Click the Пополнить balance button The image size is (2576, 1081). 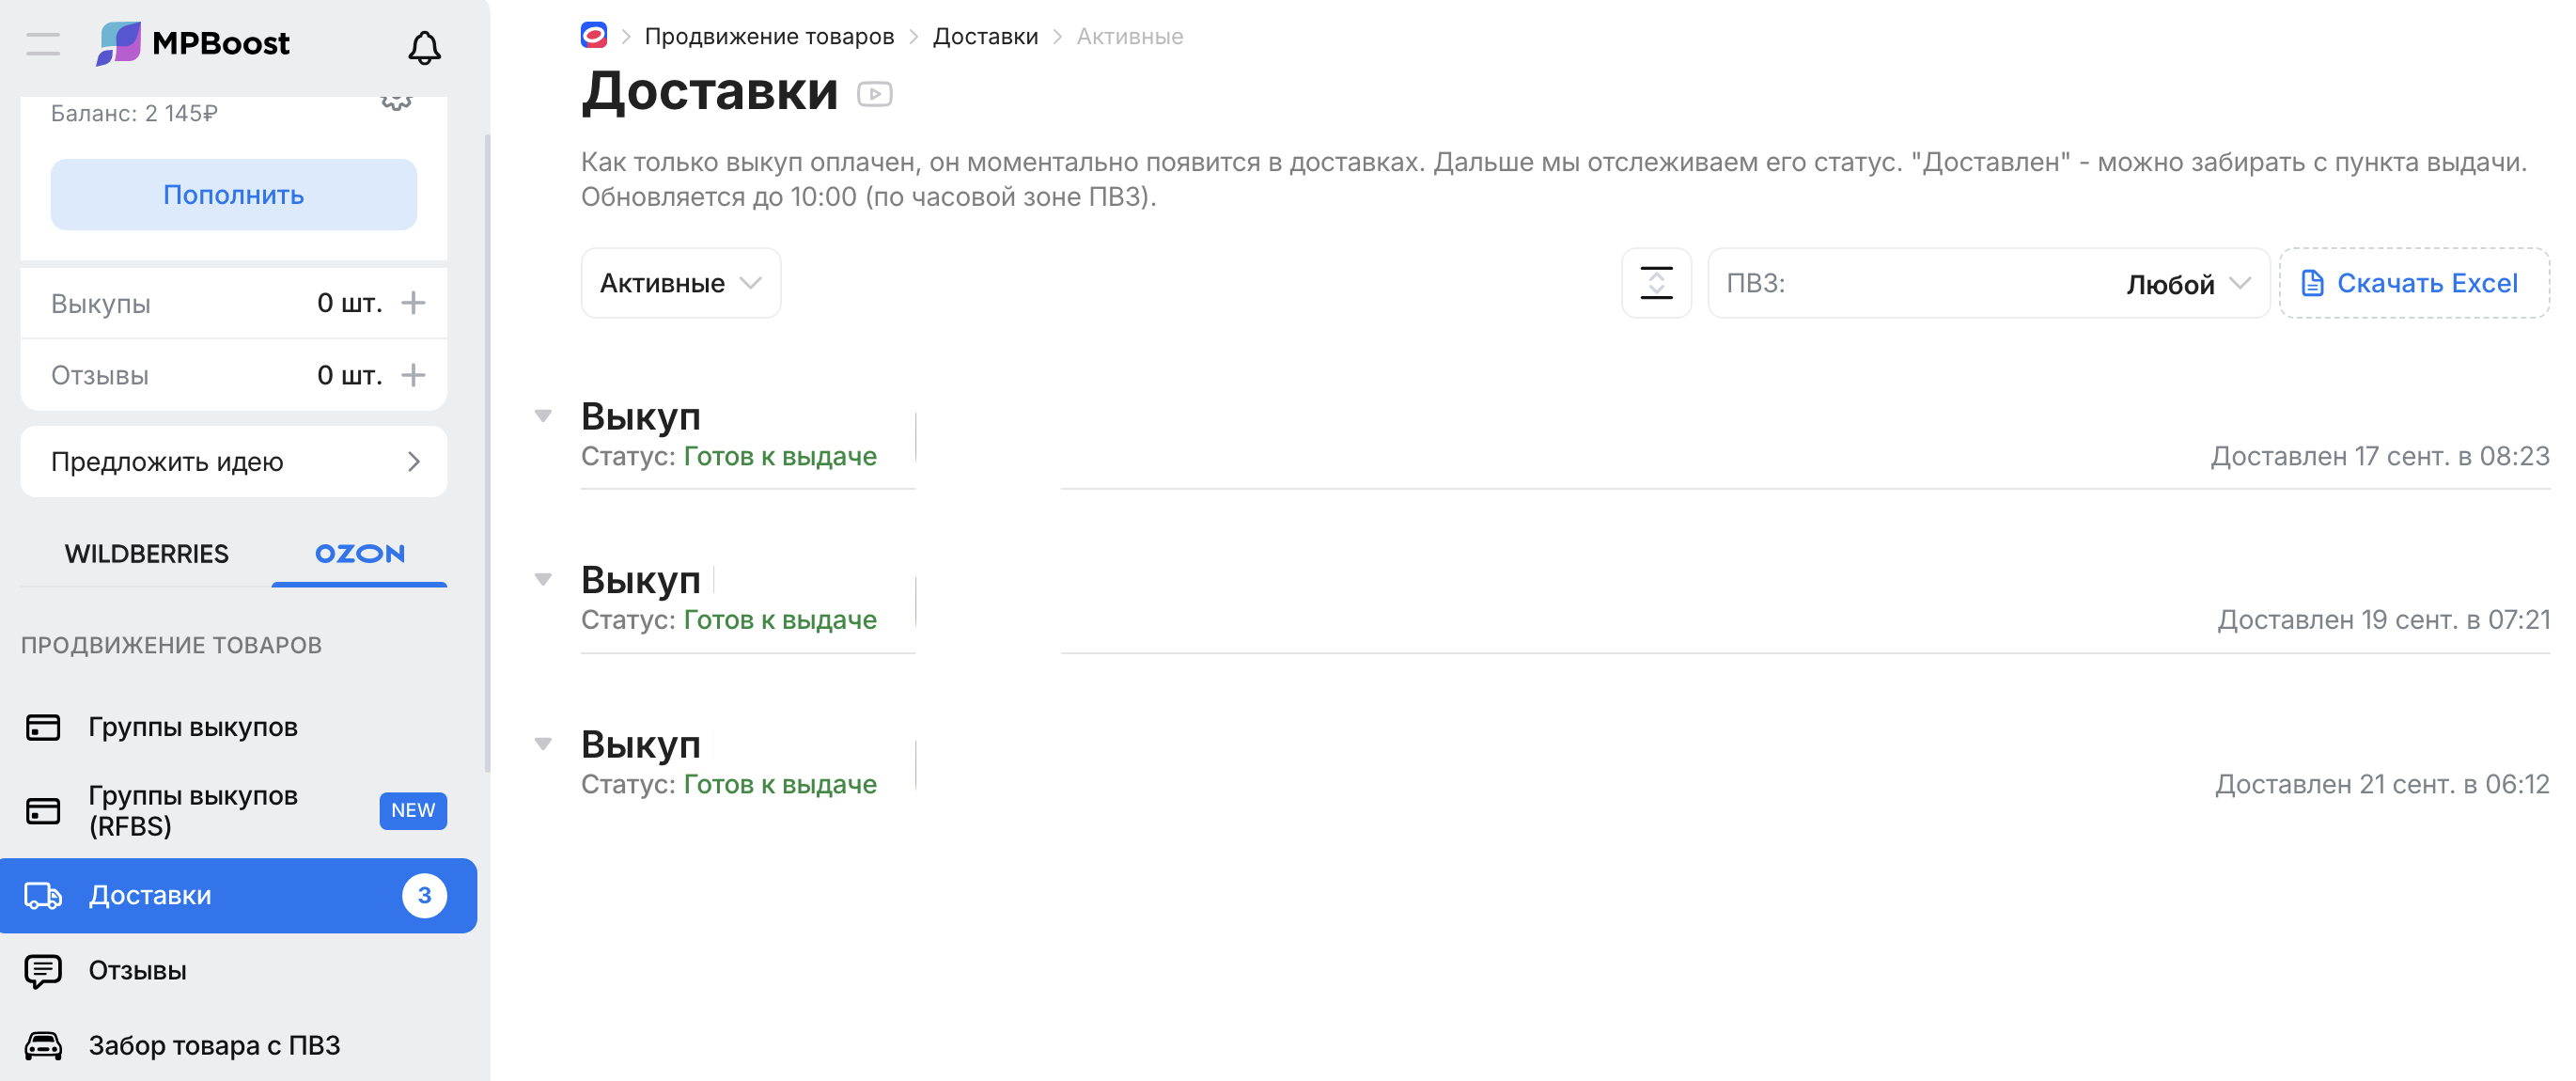233,194
